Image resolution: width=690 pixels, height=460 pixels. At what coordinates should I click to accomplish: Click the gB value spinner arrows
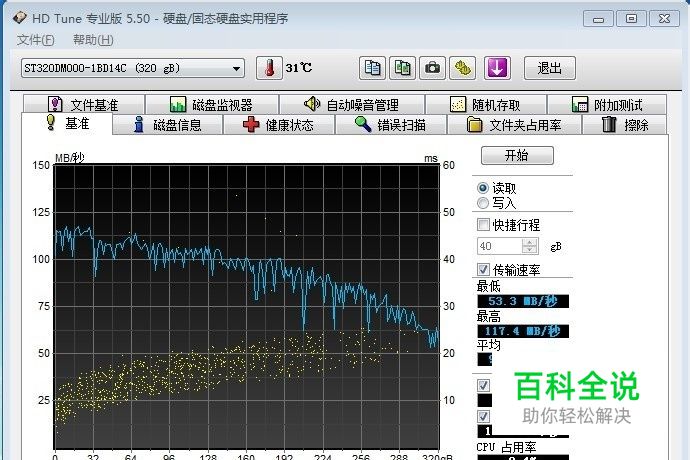pos(530,246)
